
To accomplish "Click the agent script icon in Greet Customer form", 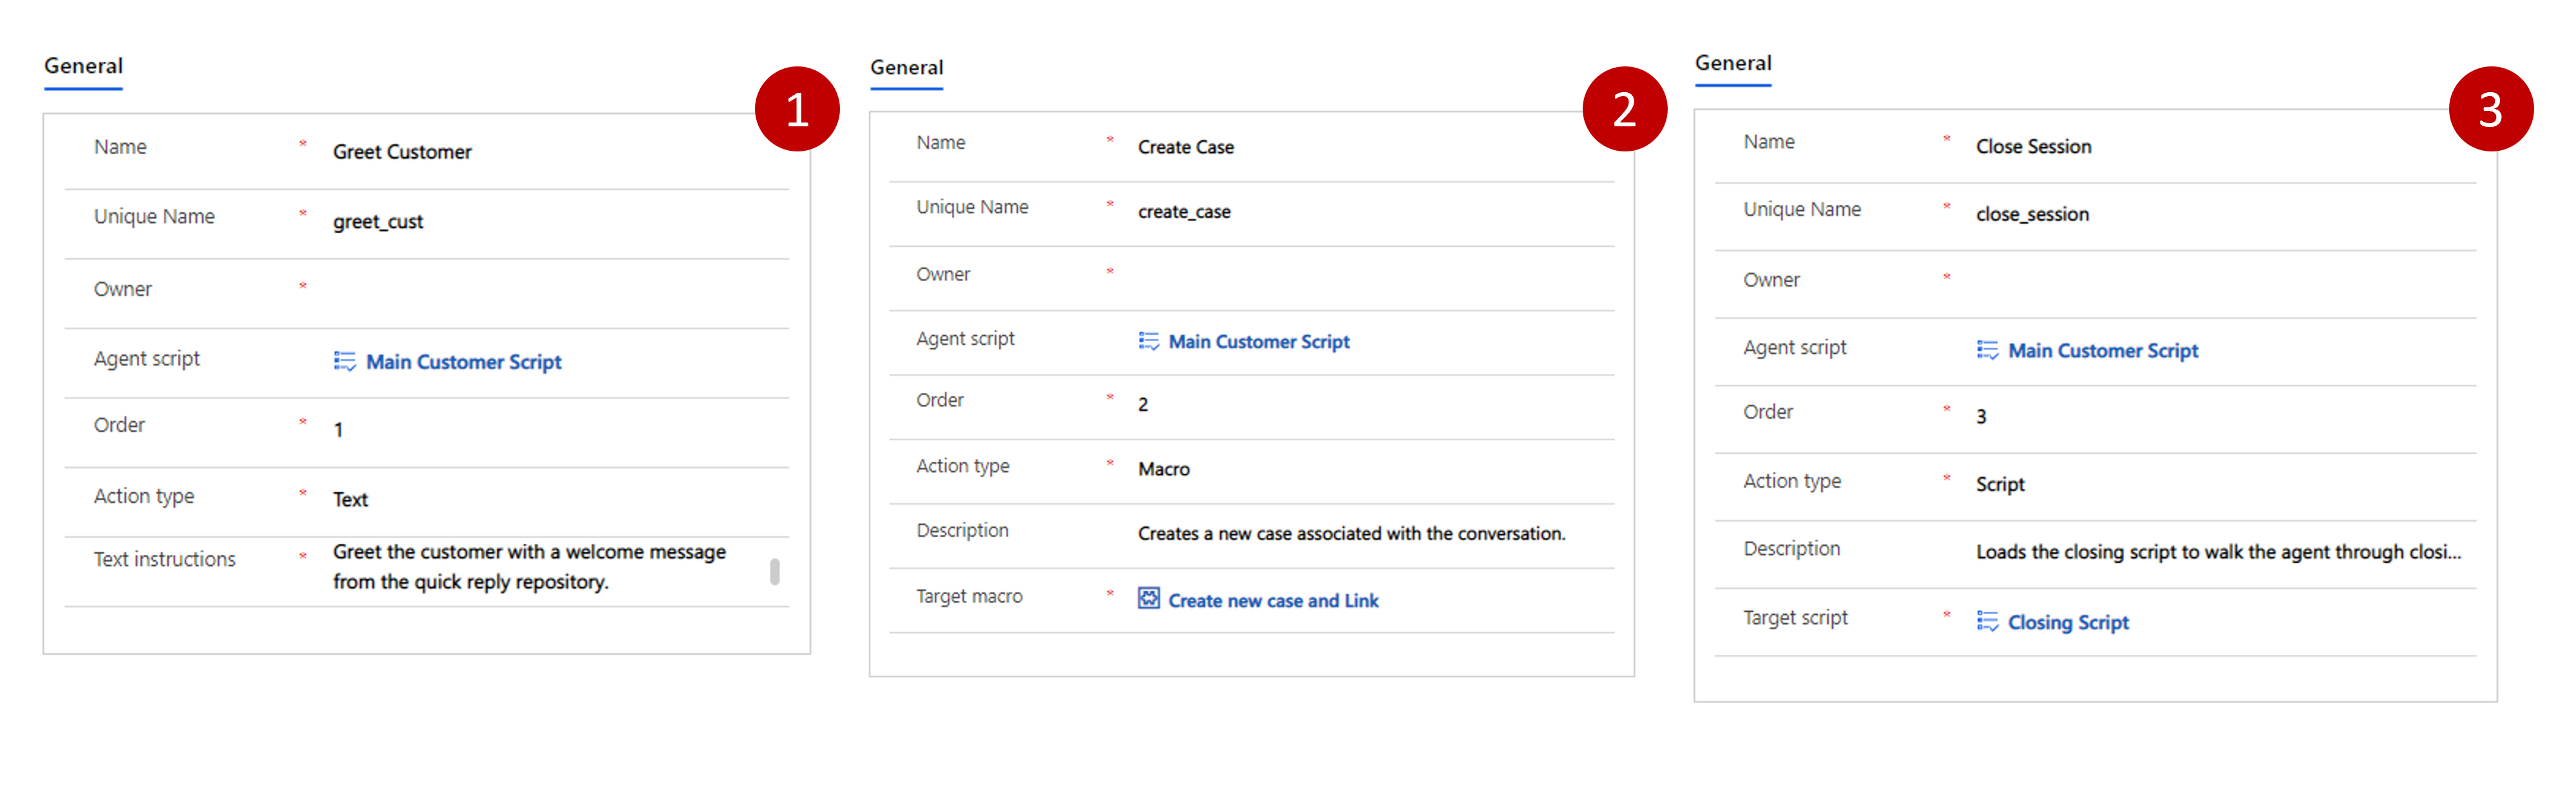I will (344, 361).
